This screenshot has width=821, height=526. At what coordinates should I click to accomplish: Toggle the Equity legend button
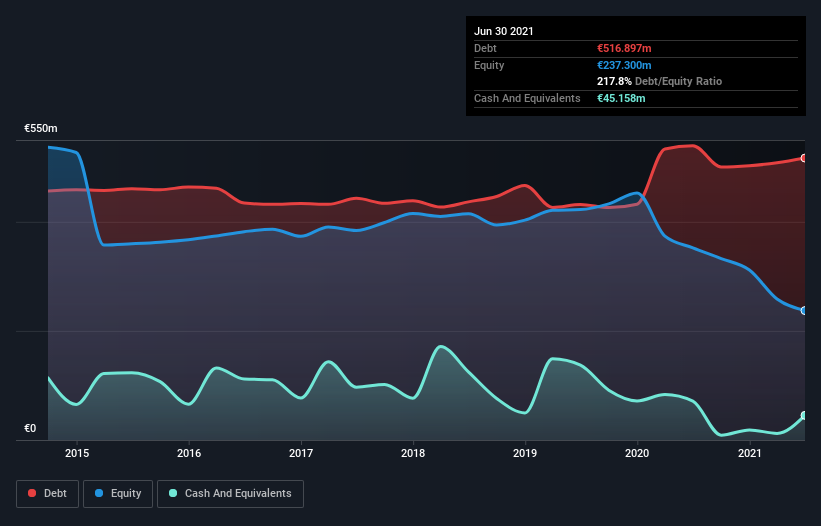click(x=118, y=494)
